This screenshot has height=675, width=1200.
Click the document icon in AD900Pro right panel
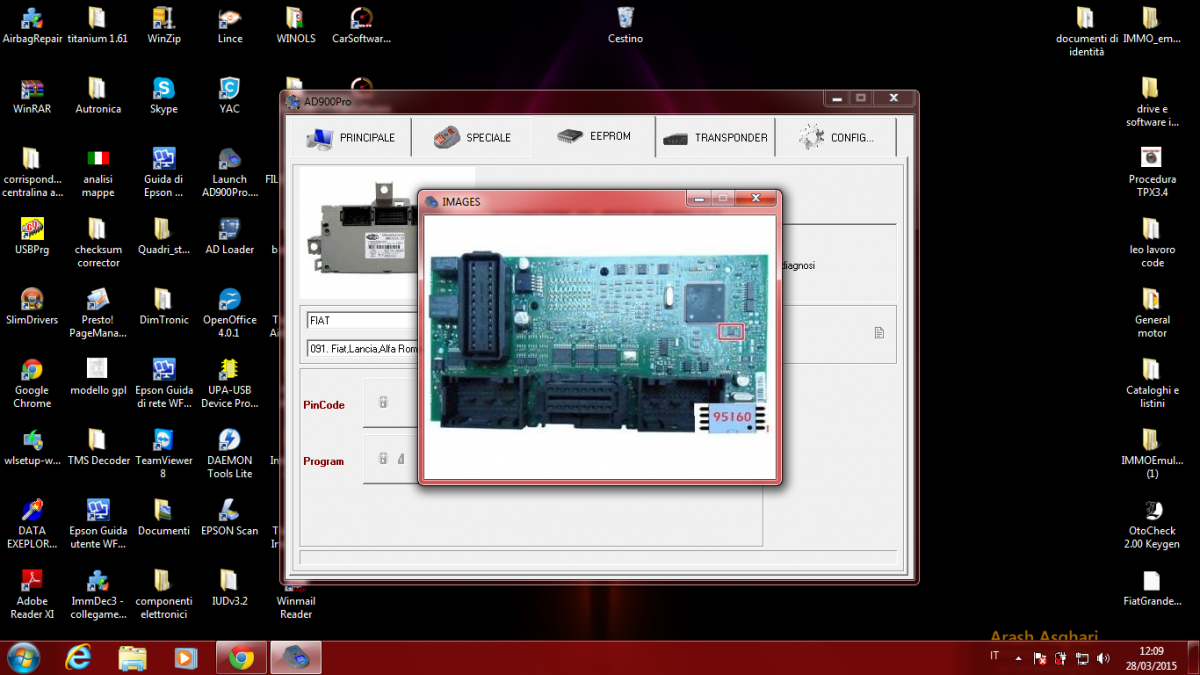pos(879,333)
